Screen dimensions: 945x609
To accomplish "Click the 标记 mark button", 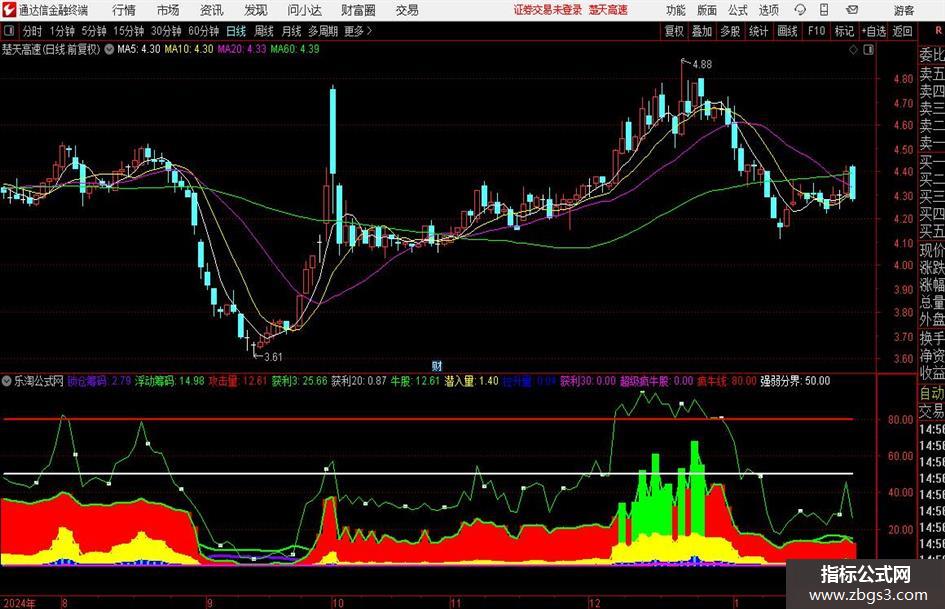I will [844, 31].
